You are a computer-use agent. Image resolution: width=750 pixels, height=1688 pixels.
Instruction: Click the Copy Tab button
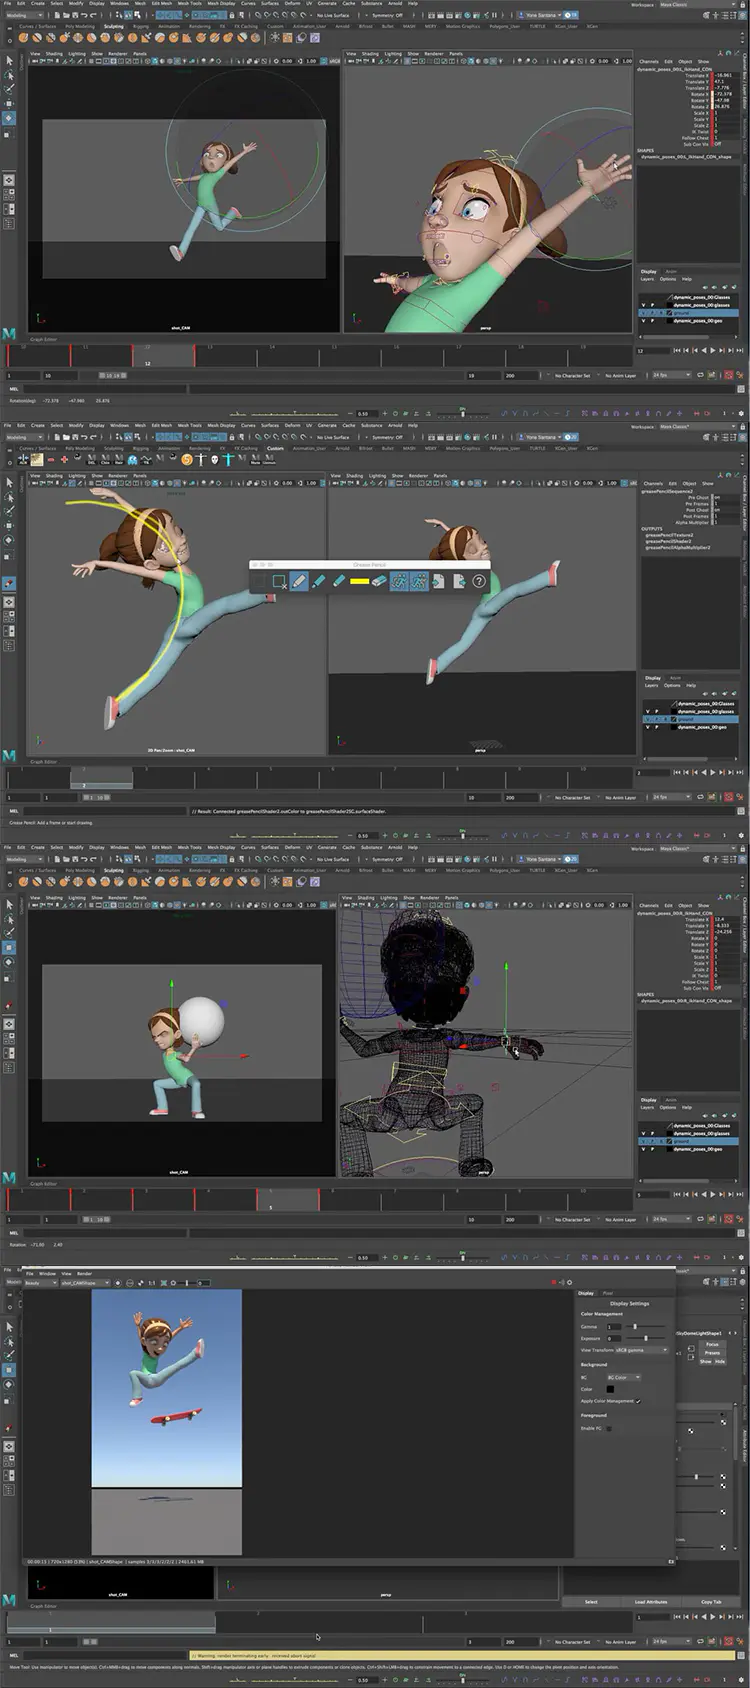click(x=711, y=1602)
